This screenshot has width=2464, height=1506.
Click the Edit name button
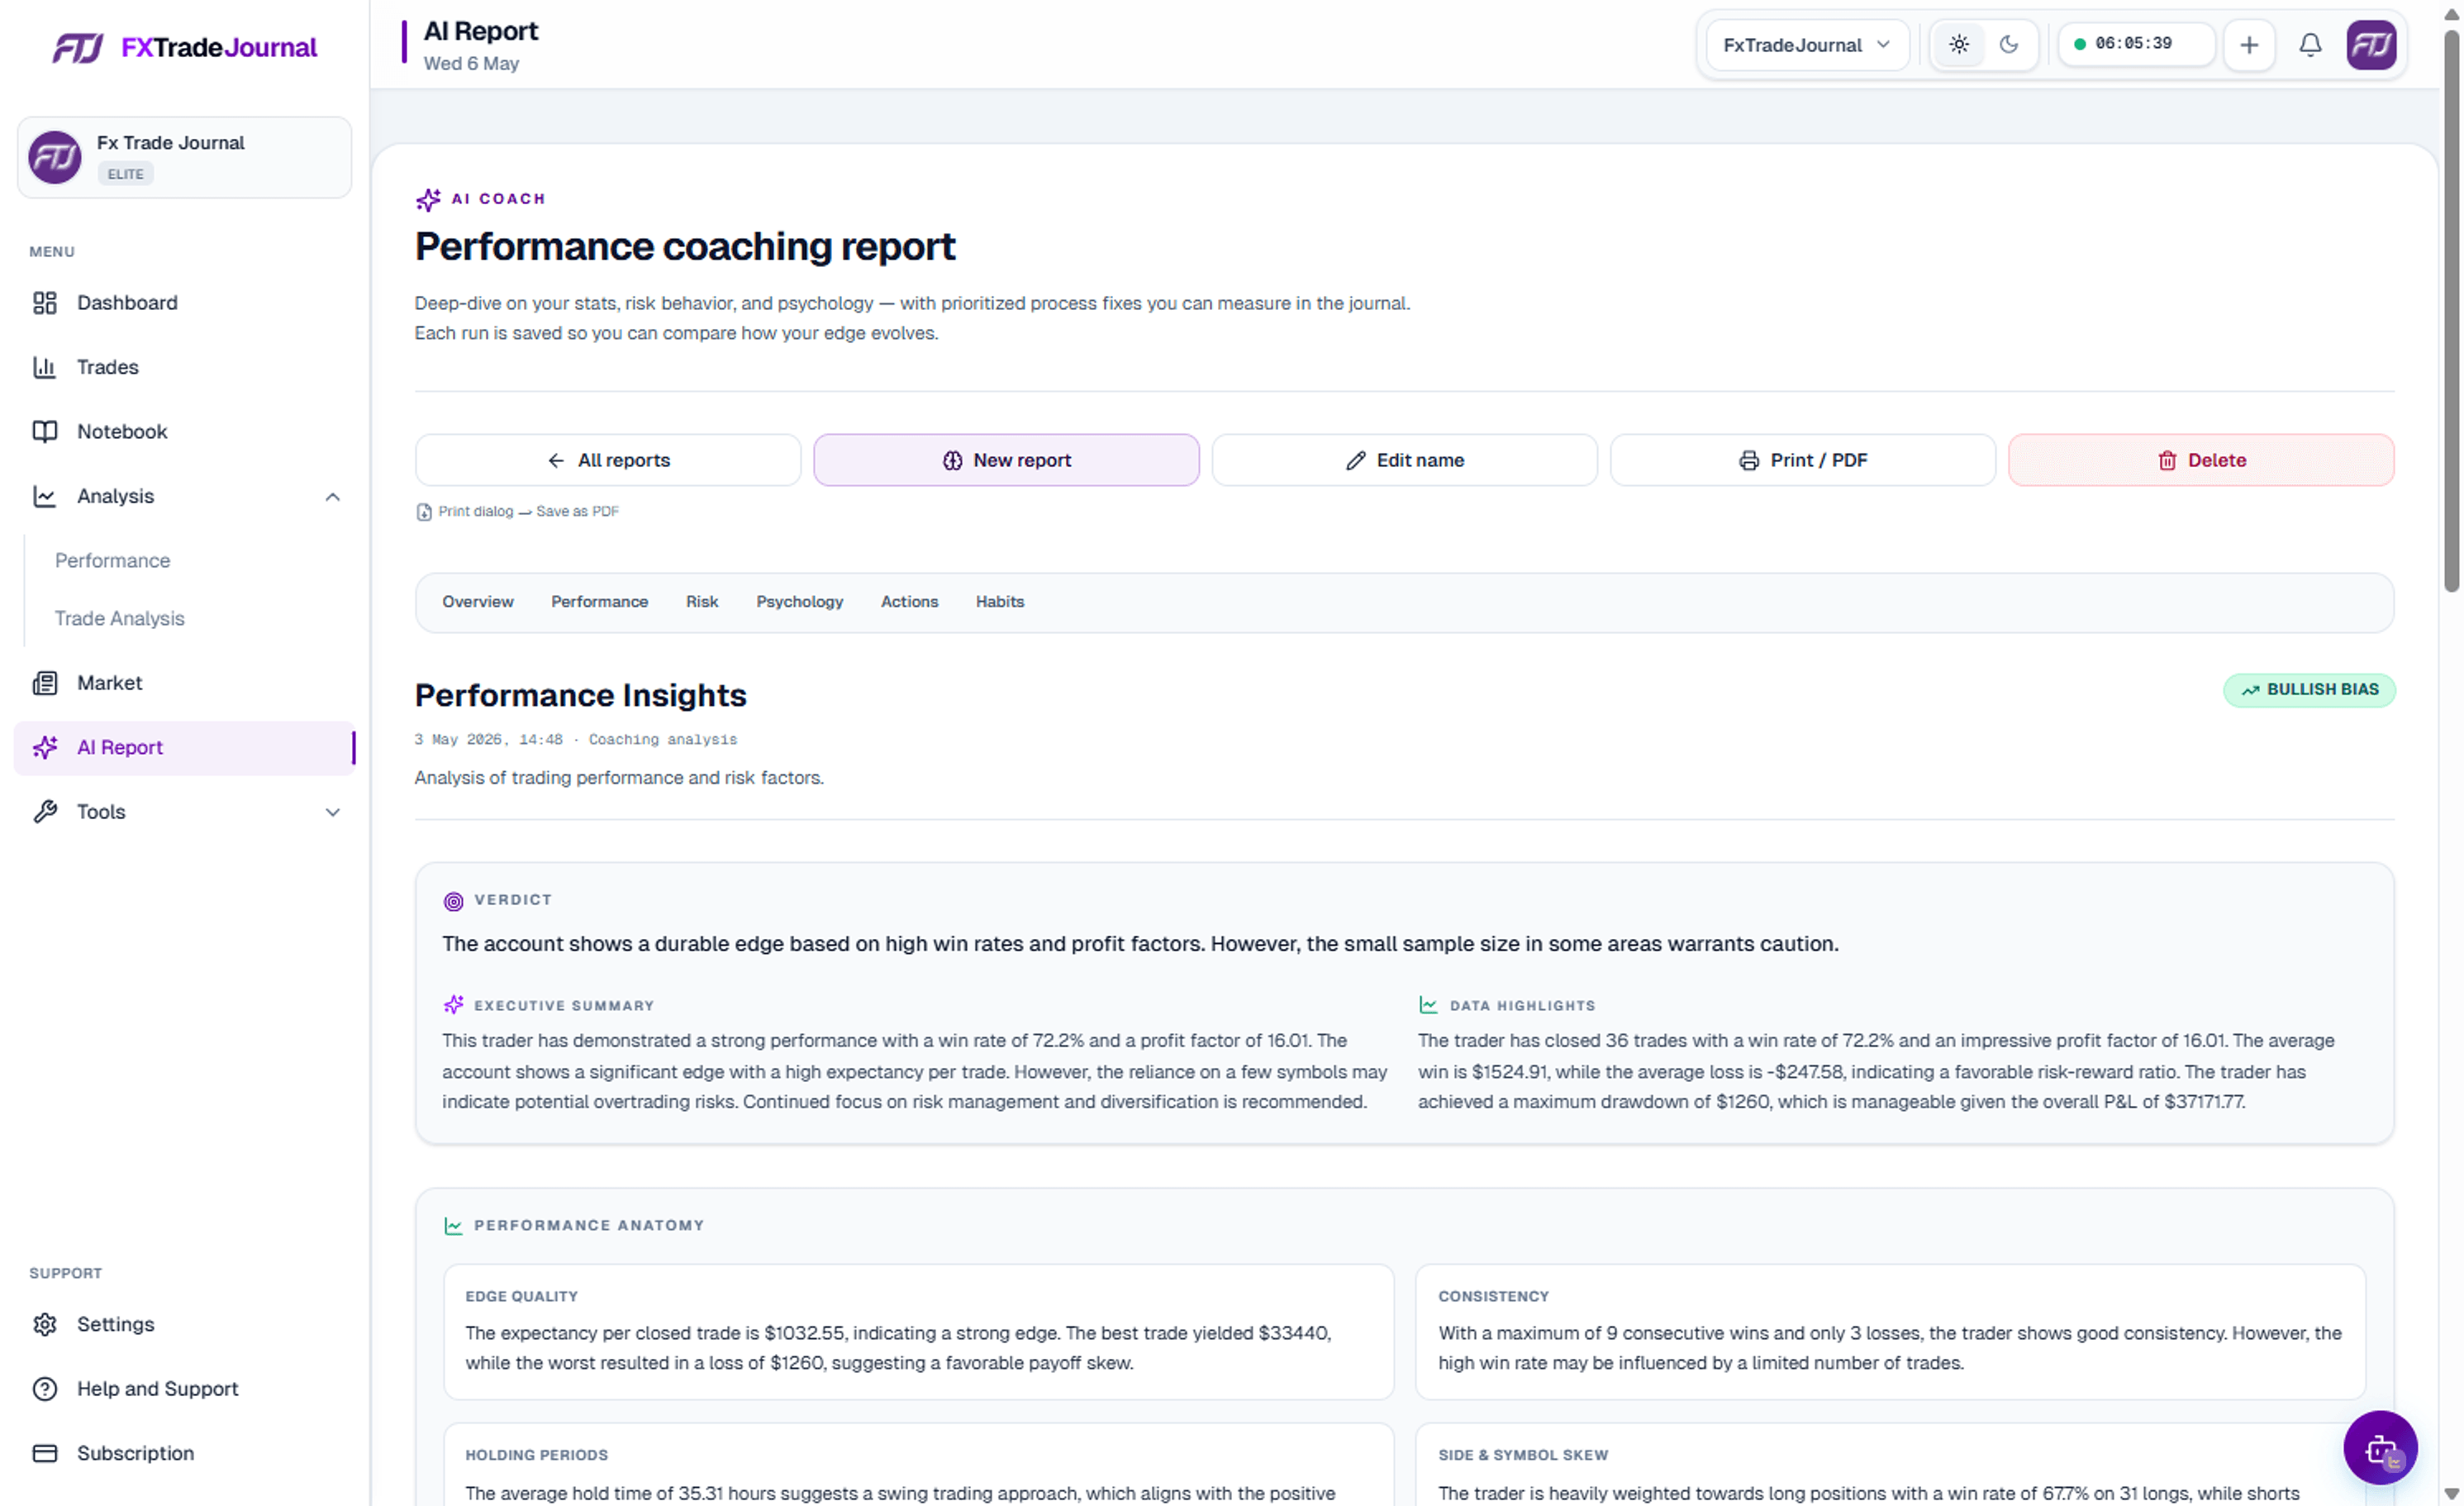(1404, 460)
